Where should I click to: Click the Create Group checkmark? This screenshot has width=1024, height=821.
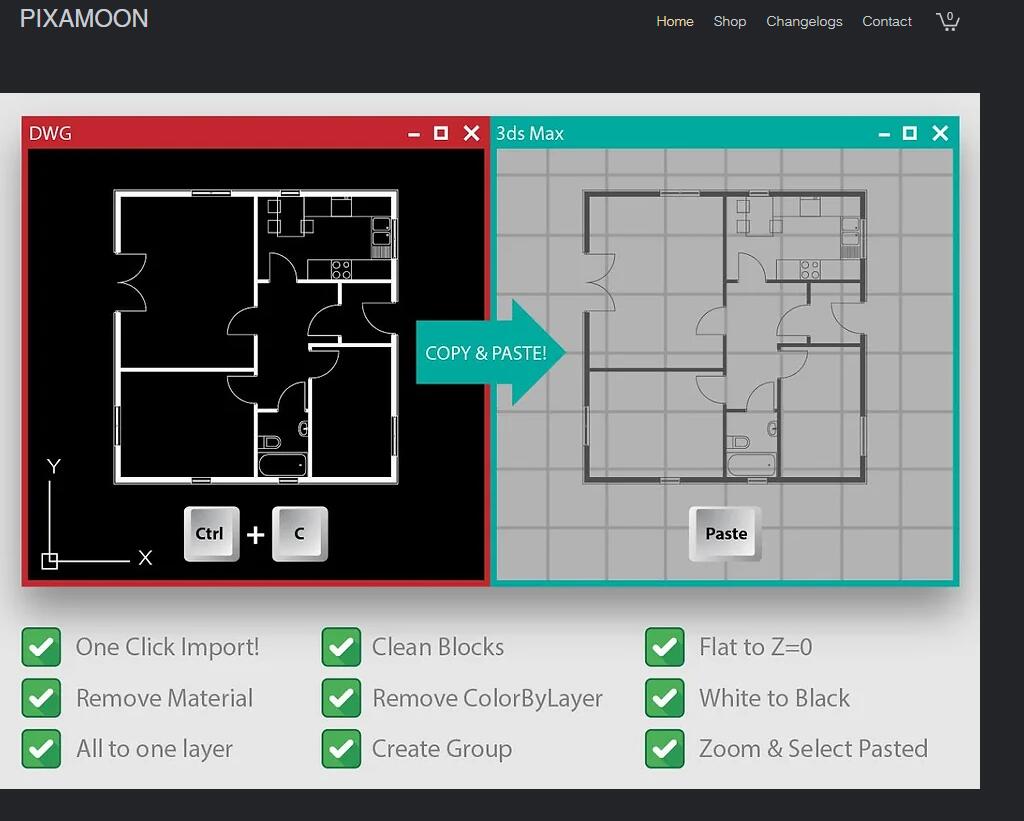pos(341,749)
